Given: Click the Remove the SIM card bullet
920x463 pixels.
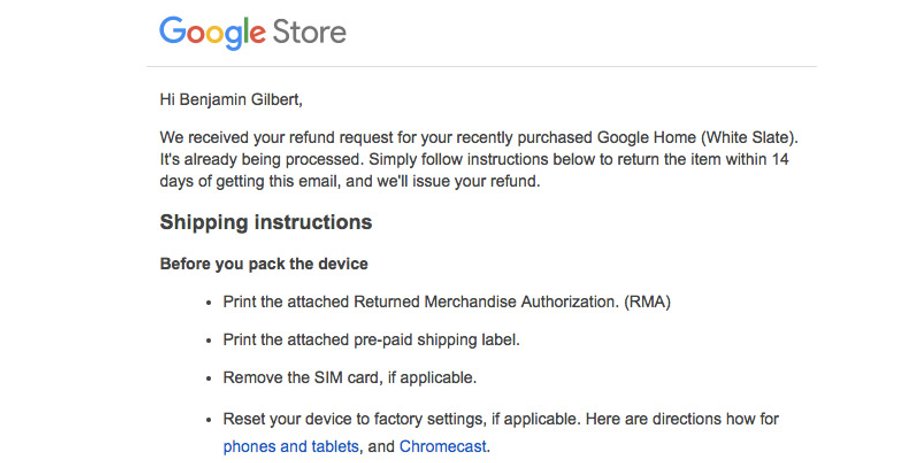Looking at the screenshot, I should (x=350, y=378).
